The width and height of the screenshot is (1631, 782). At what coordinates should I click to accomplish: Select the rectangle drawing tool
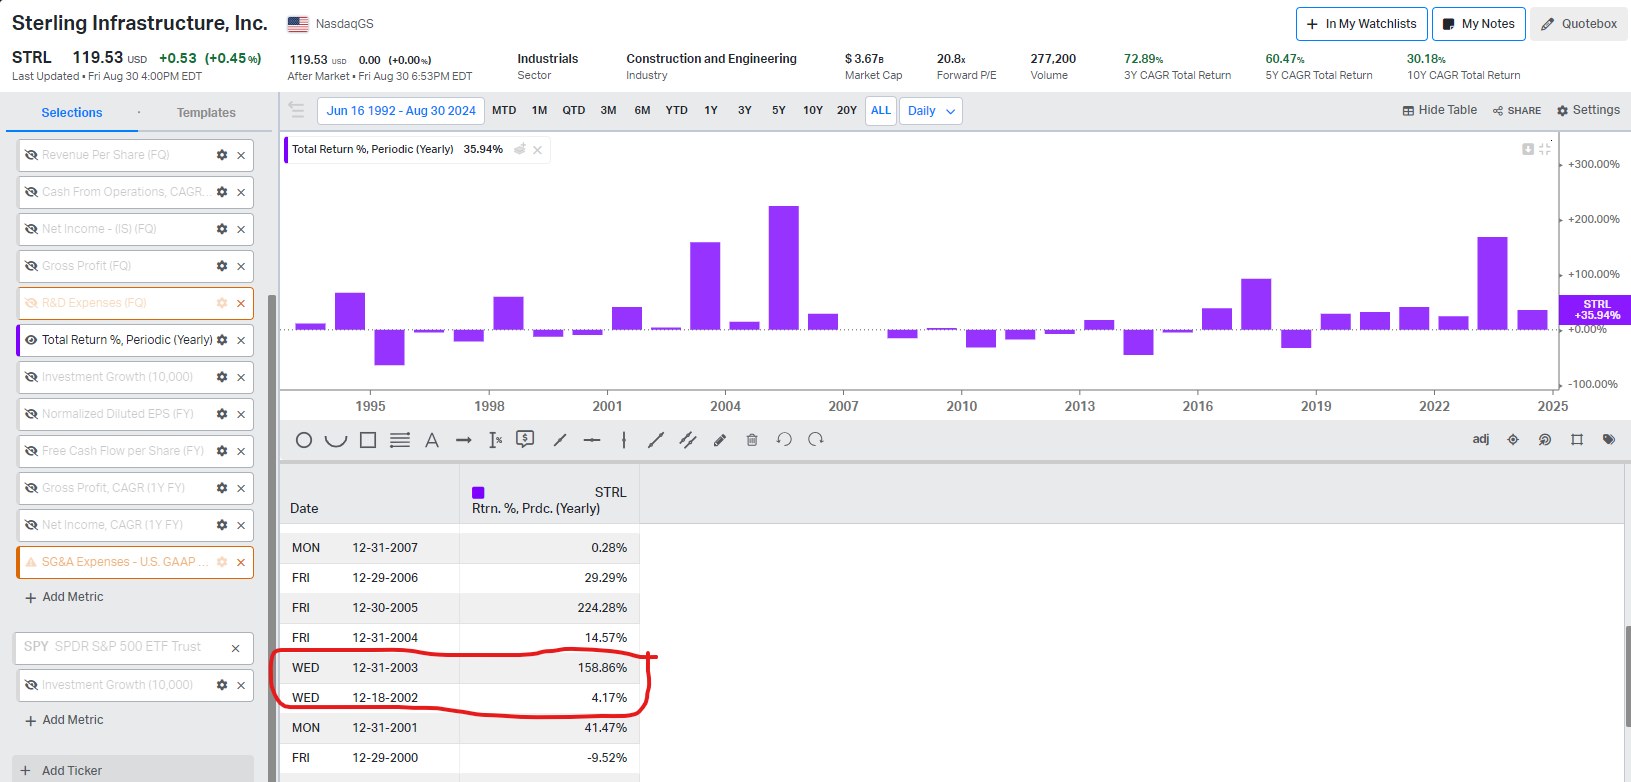pos(368,440)
